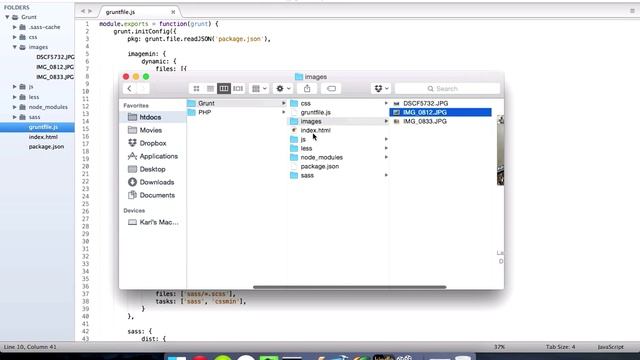Click image preview thumbnail in Finder
Screen dimensions: 640x360
(500, 150)
